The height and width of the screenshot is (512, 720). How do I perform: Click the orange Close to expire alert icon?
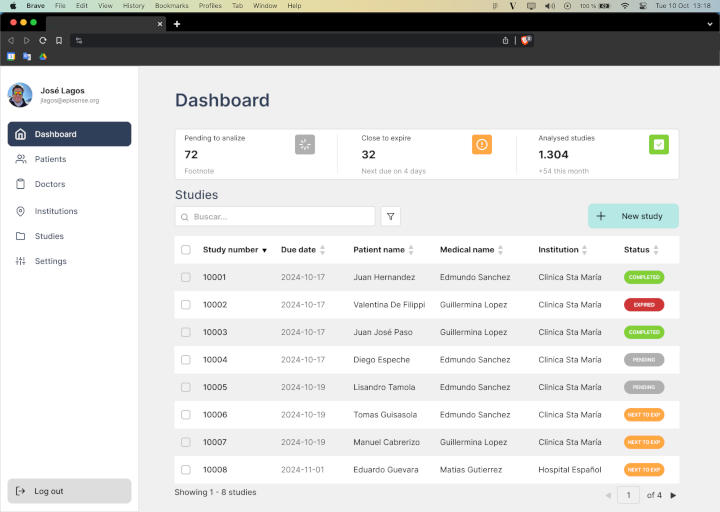coord(482,145)
